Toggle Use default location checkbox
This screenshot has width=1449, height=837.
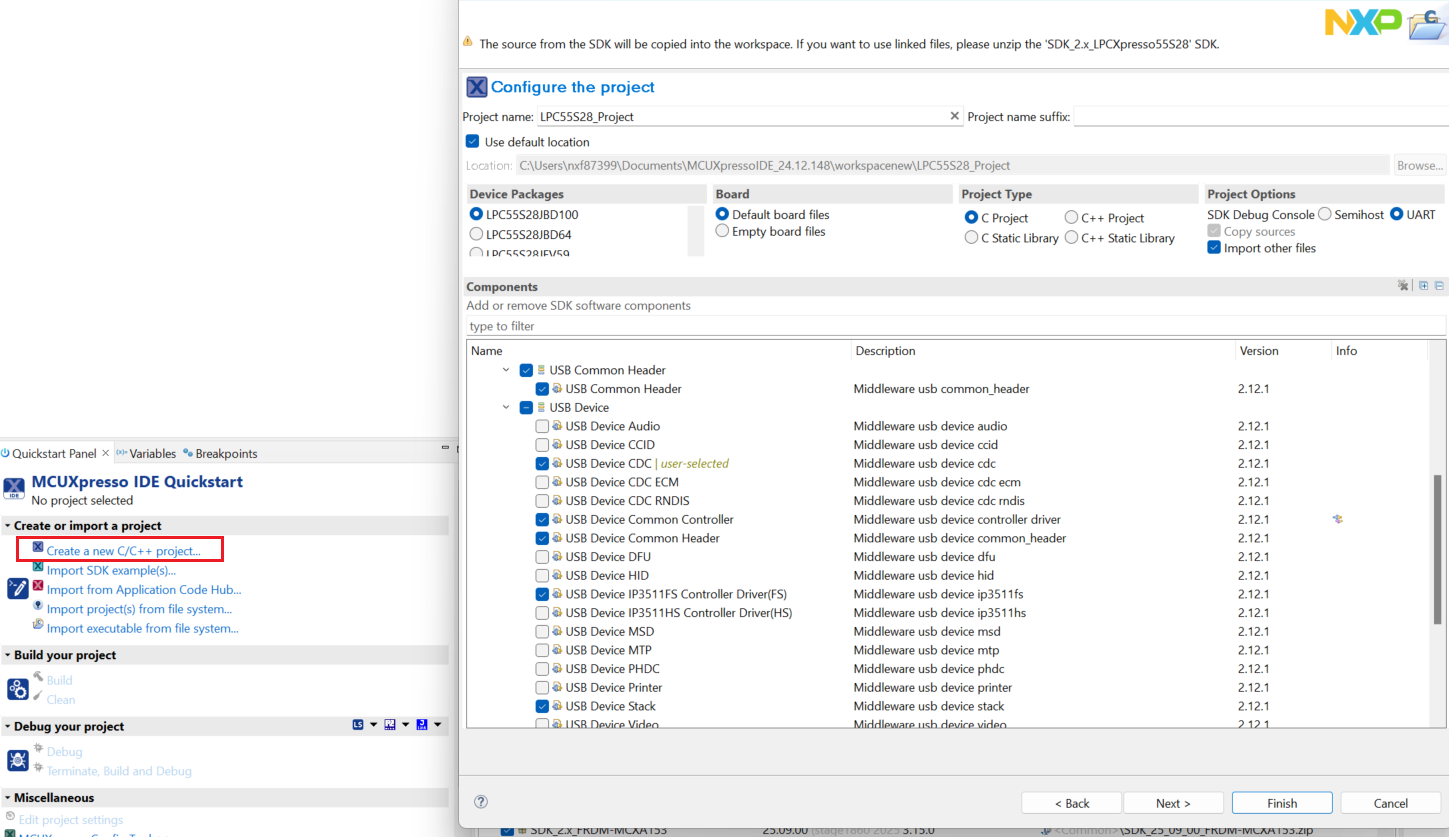(x=473, y=142)
